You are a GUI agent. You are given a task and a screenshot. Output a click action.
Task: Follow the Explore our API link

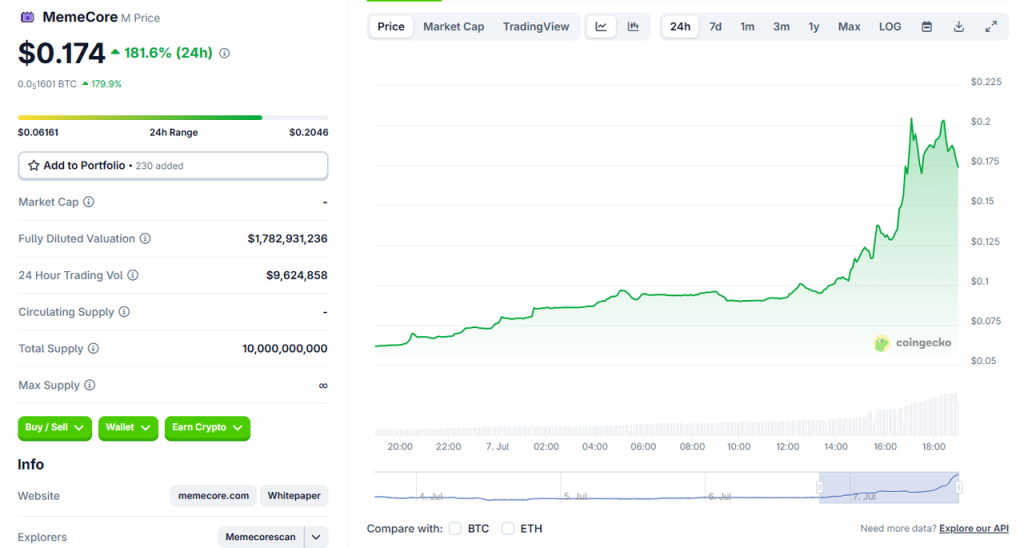point(974,528)
